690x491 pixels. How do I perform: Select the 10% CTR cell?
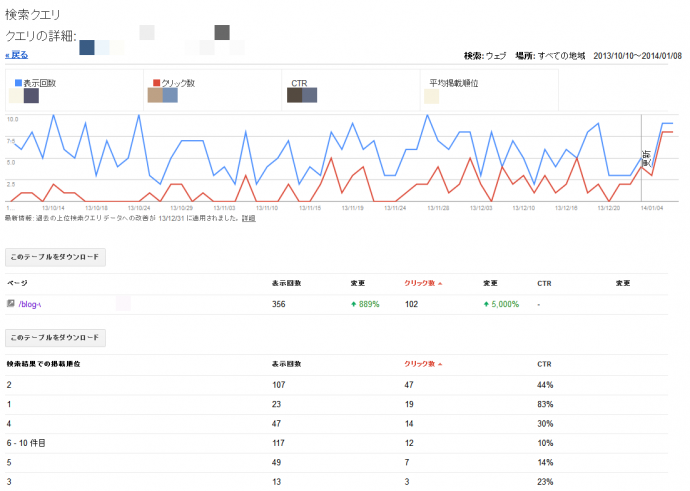pyautogui.click(x=545, y=443)
